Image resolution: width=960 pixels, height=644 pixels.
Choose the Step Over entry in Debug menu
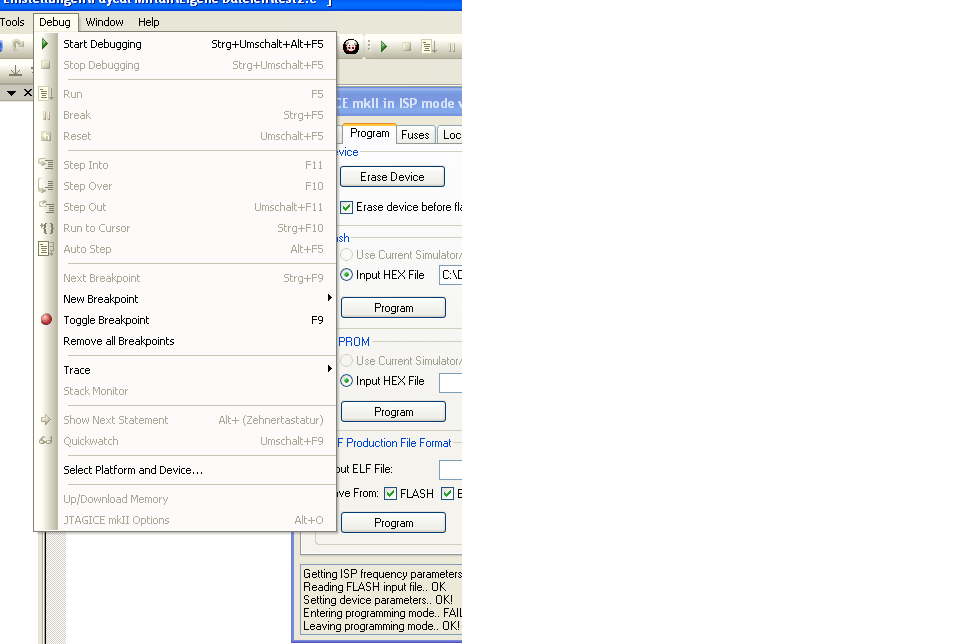pyautogui.click(x=185, y=186)
